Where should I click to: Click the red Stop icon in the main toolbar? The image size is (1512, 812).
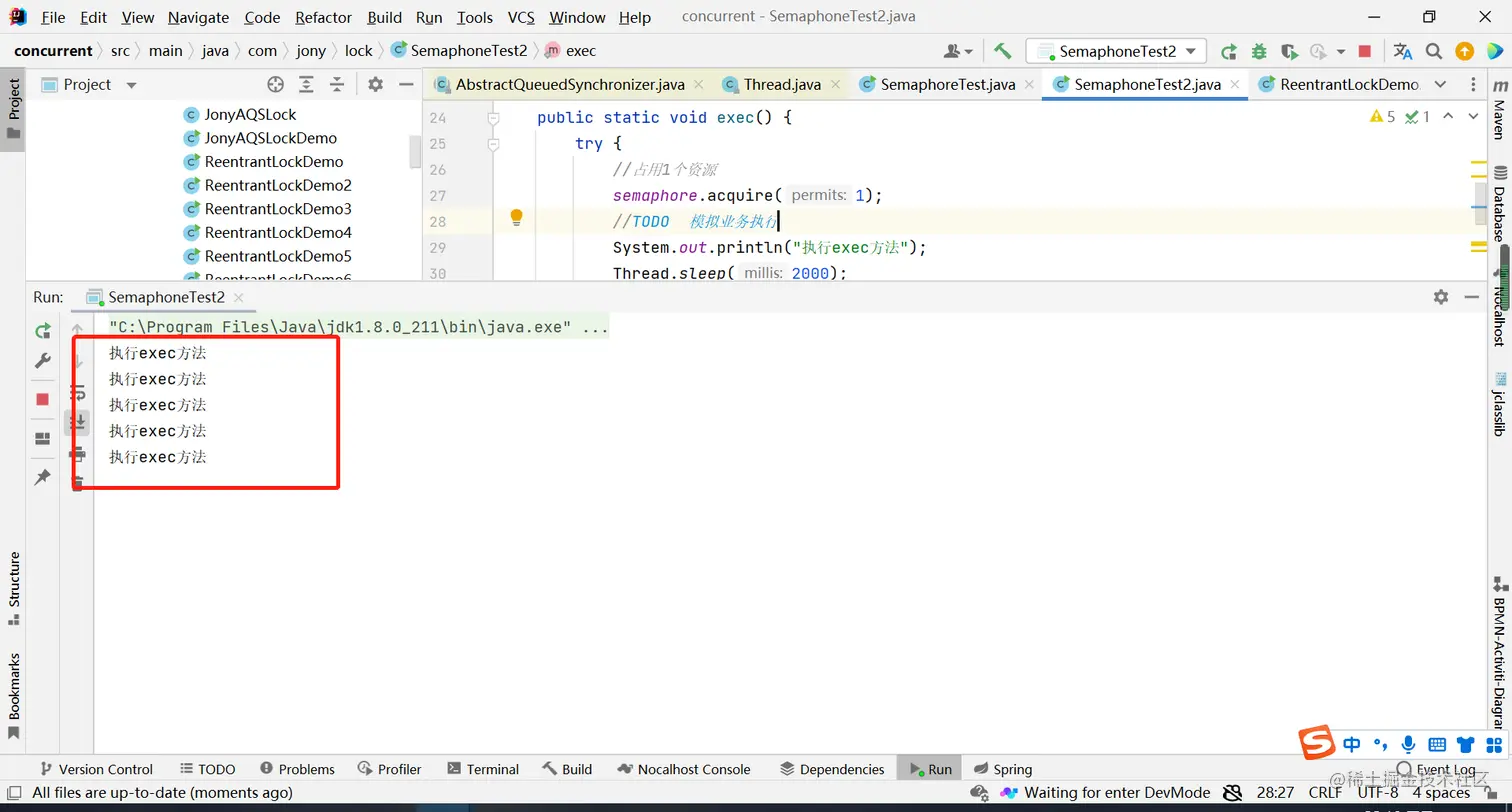1365,51
